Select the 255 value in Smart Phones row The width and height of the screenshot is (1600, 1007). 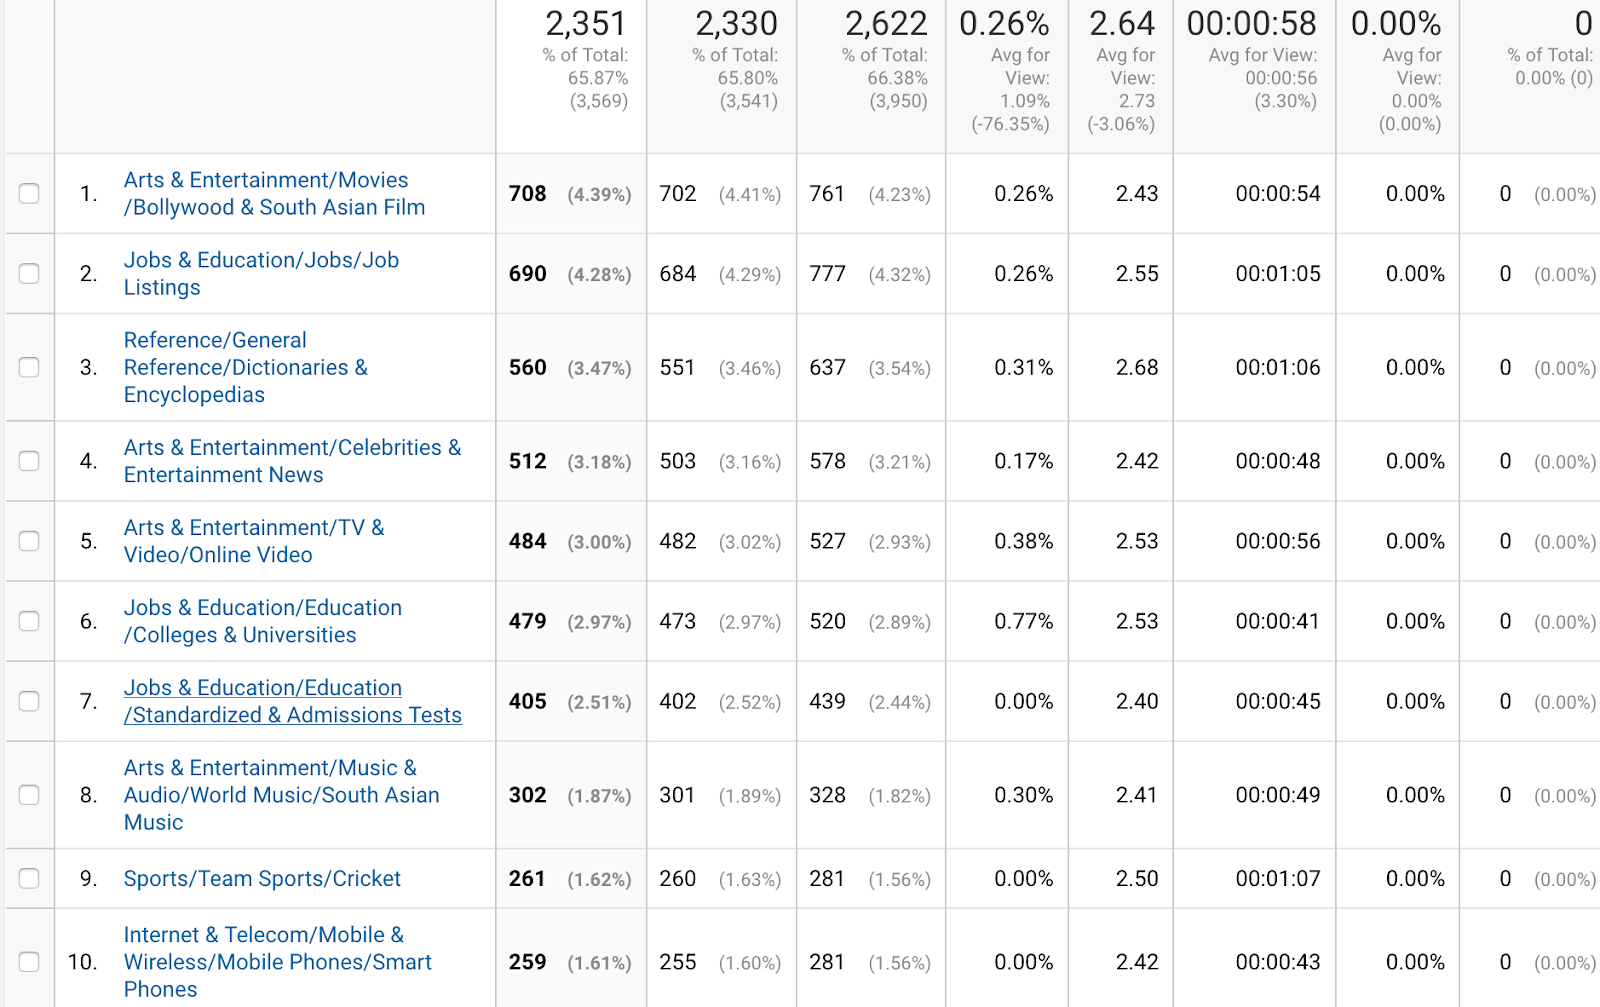pyautogui.click(x=678, y=962)
